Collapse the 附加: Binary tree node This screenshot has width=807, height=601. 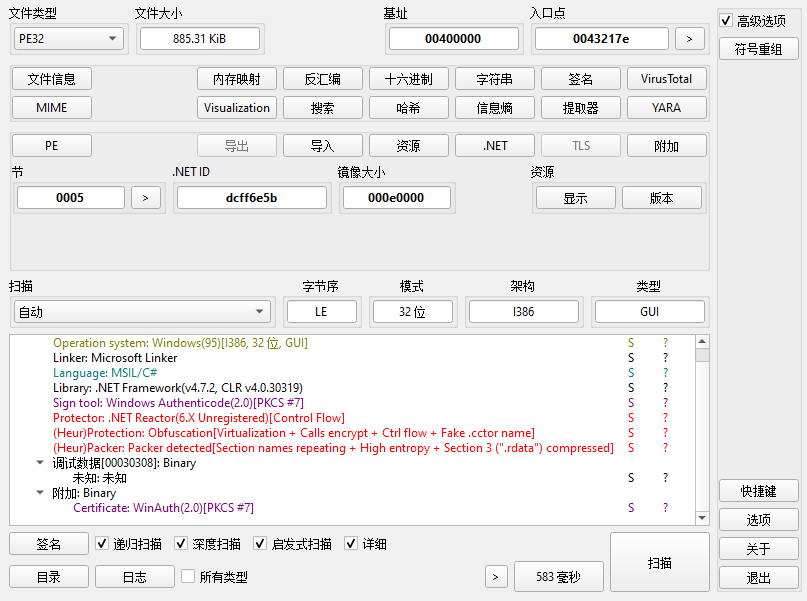[x=40, y=493]
